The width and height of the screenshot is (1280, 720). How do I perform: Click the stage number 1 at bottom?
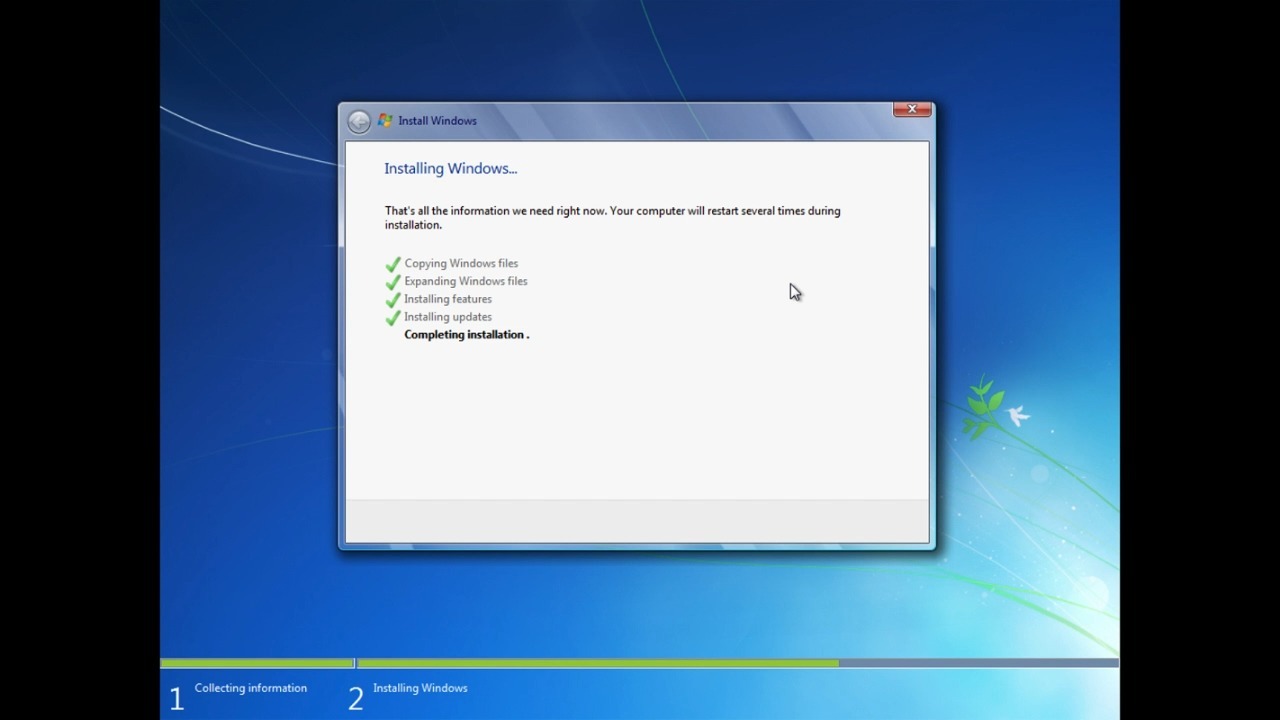(176, 698)
